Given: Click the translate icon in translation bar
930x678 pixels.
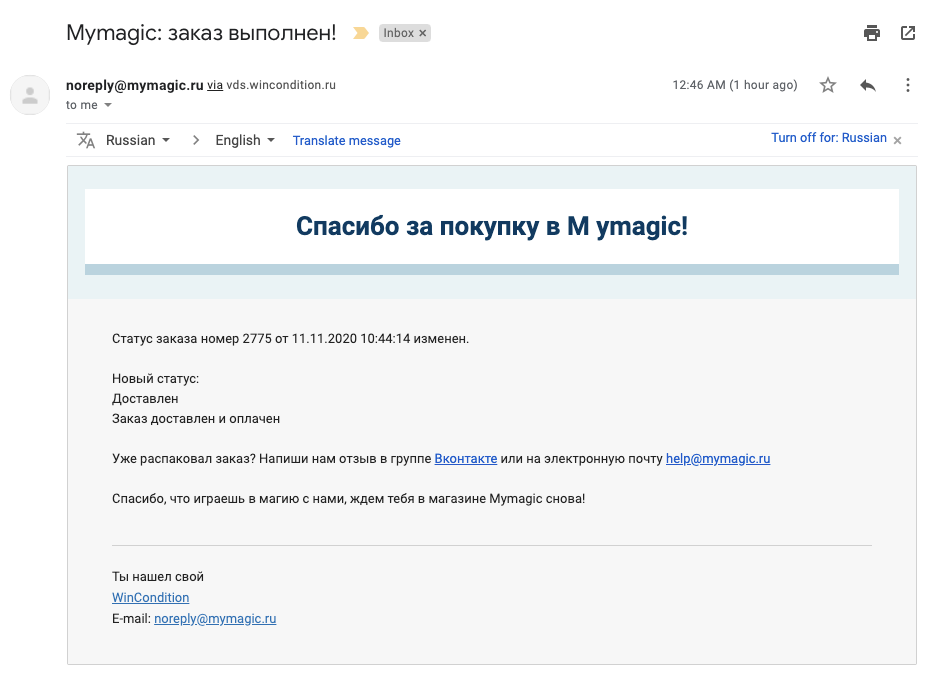Looking at the screenshot, I should 86,140.
